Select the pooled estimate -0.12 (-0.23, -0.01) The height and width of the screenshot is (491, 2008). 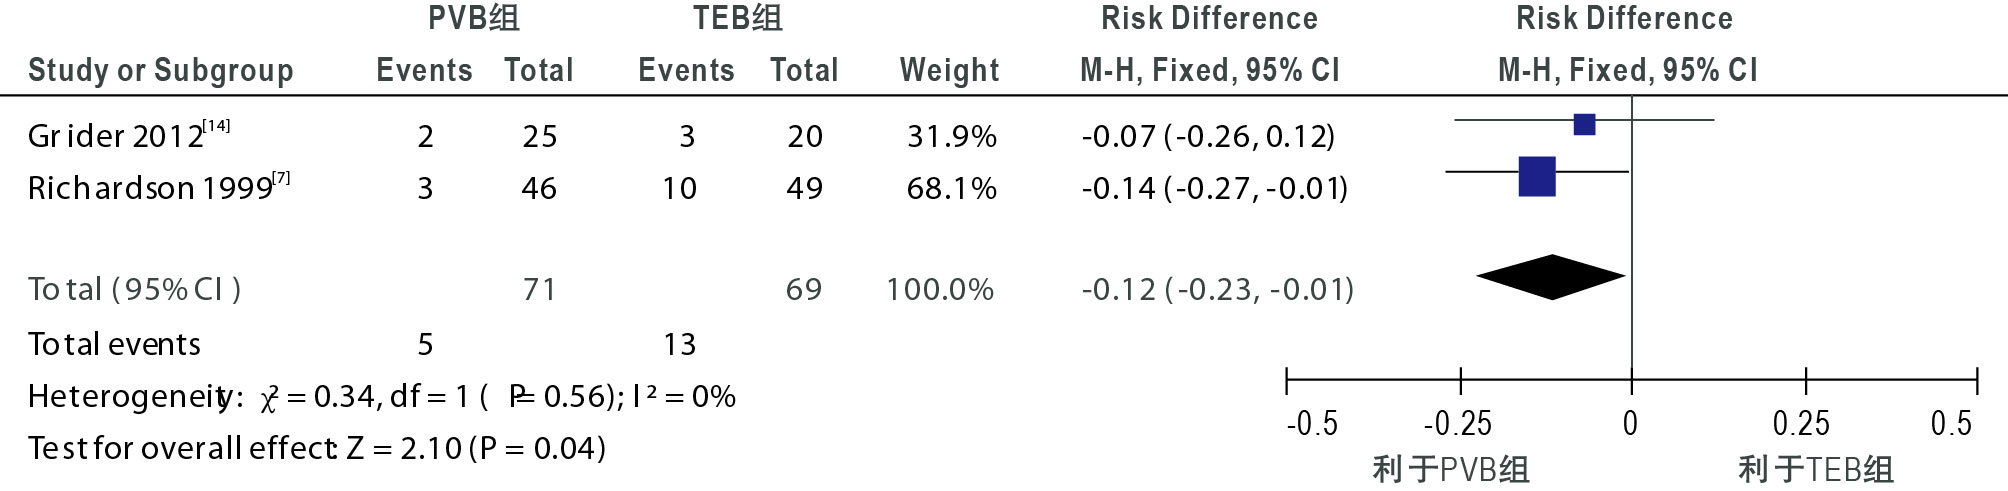pos(1217,289)
